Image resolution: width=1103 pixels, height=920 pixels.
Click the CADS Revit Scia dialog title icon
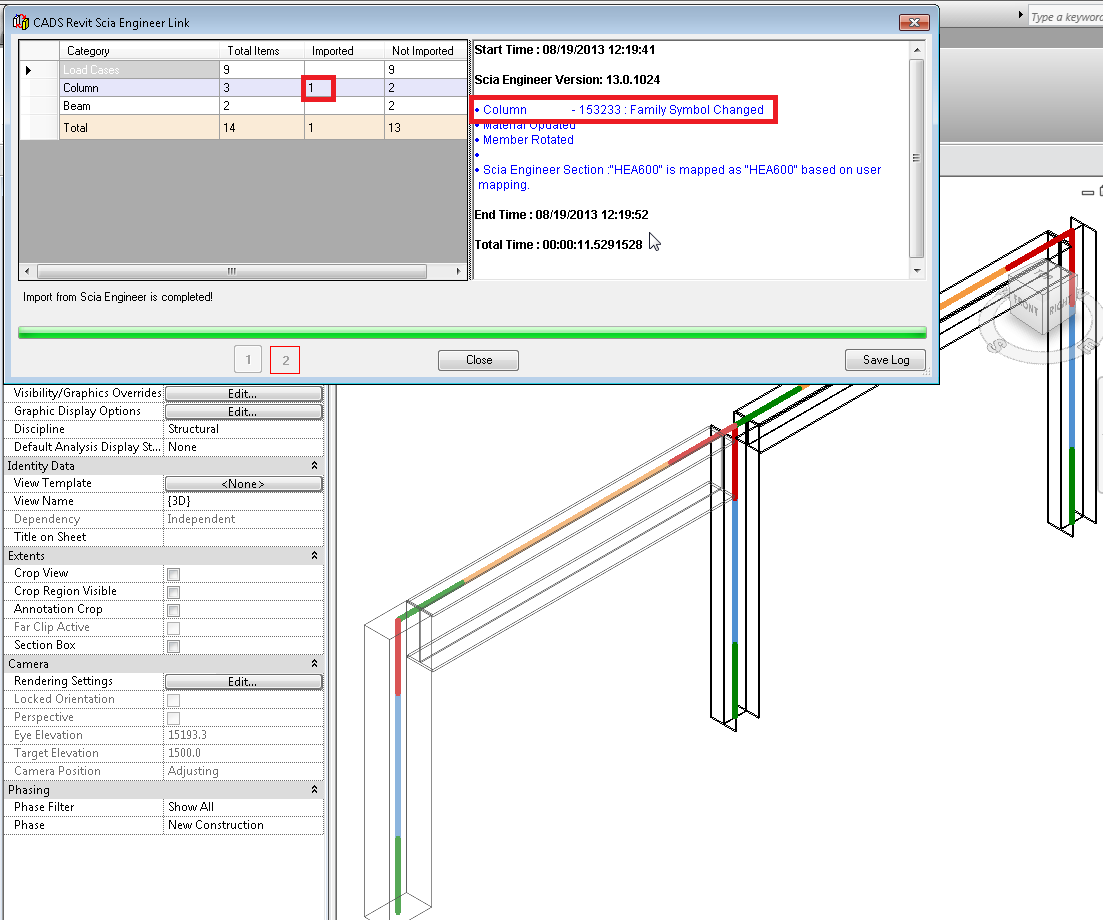point(20,22)
